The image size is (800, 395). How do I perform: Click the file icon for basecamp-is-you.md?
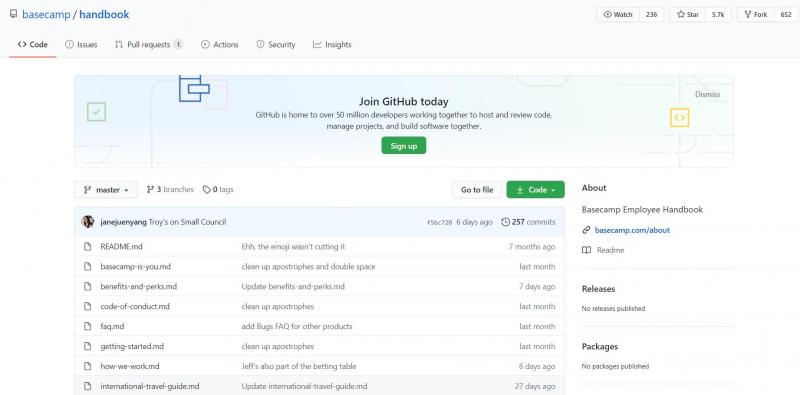tap(88, 266)
